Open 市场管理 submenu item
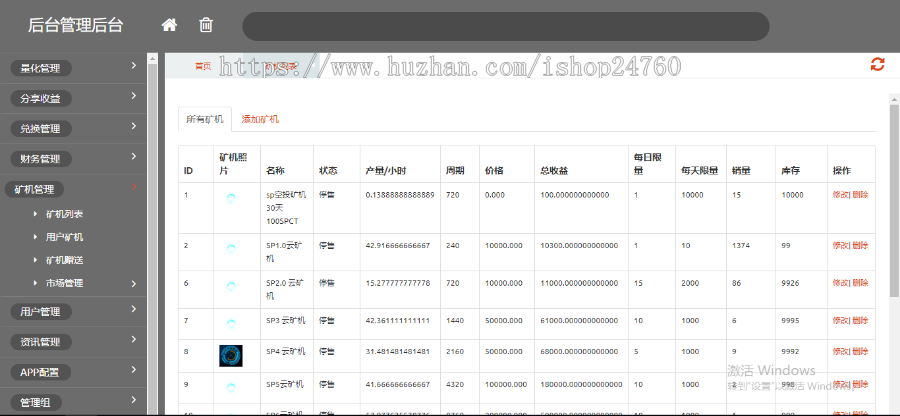This screenshot has width=900, height=416. point(64,283)
